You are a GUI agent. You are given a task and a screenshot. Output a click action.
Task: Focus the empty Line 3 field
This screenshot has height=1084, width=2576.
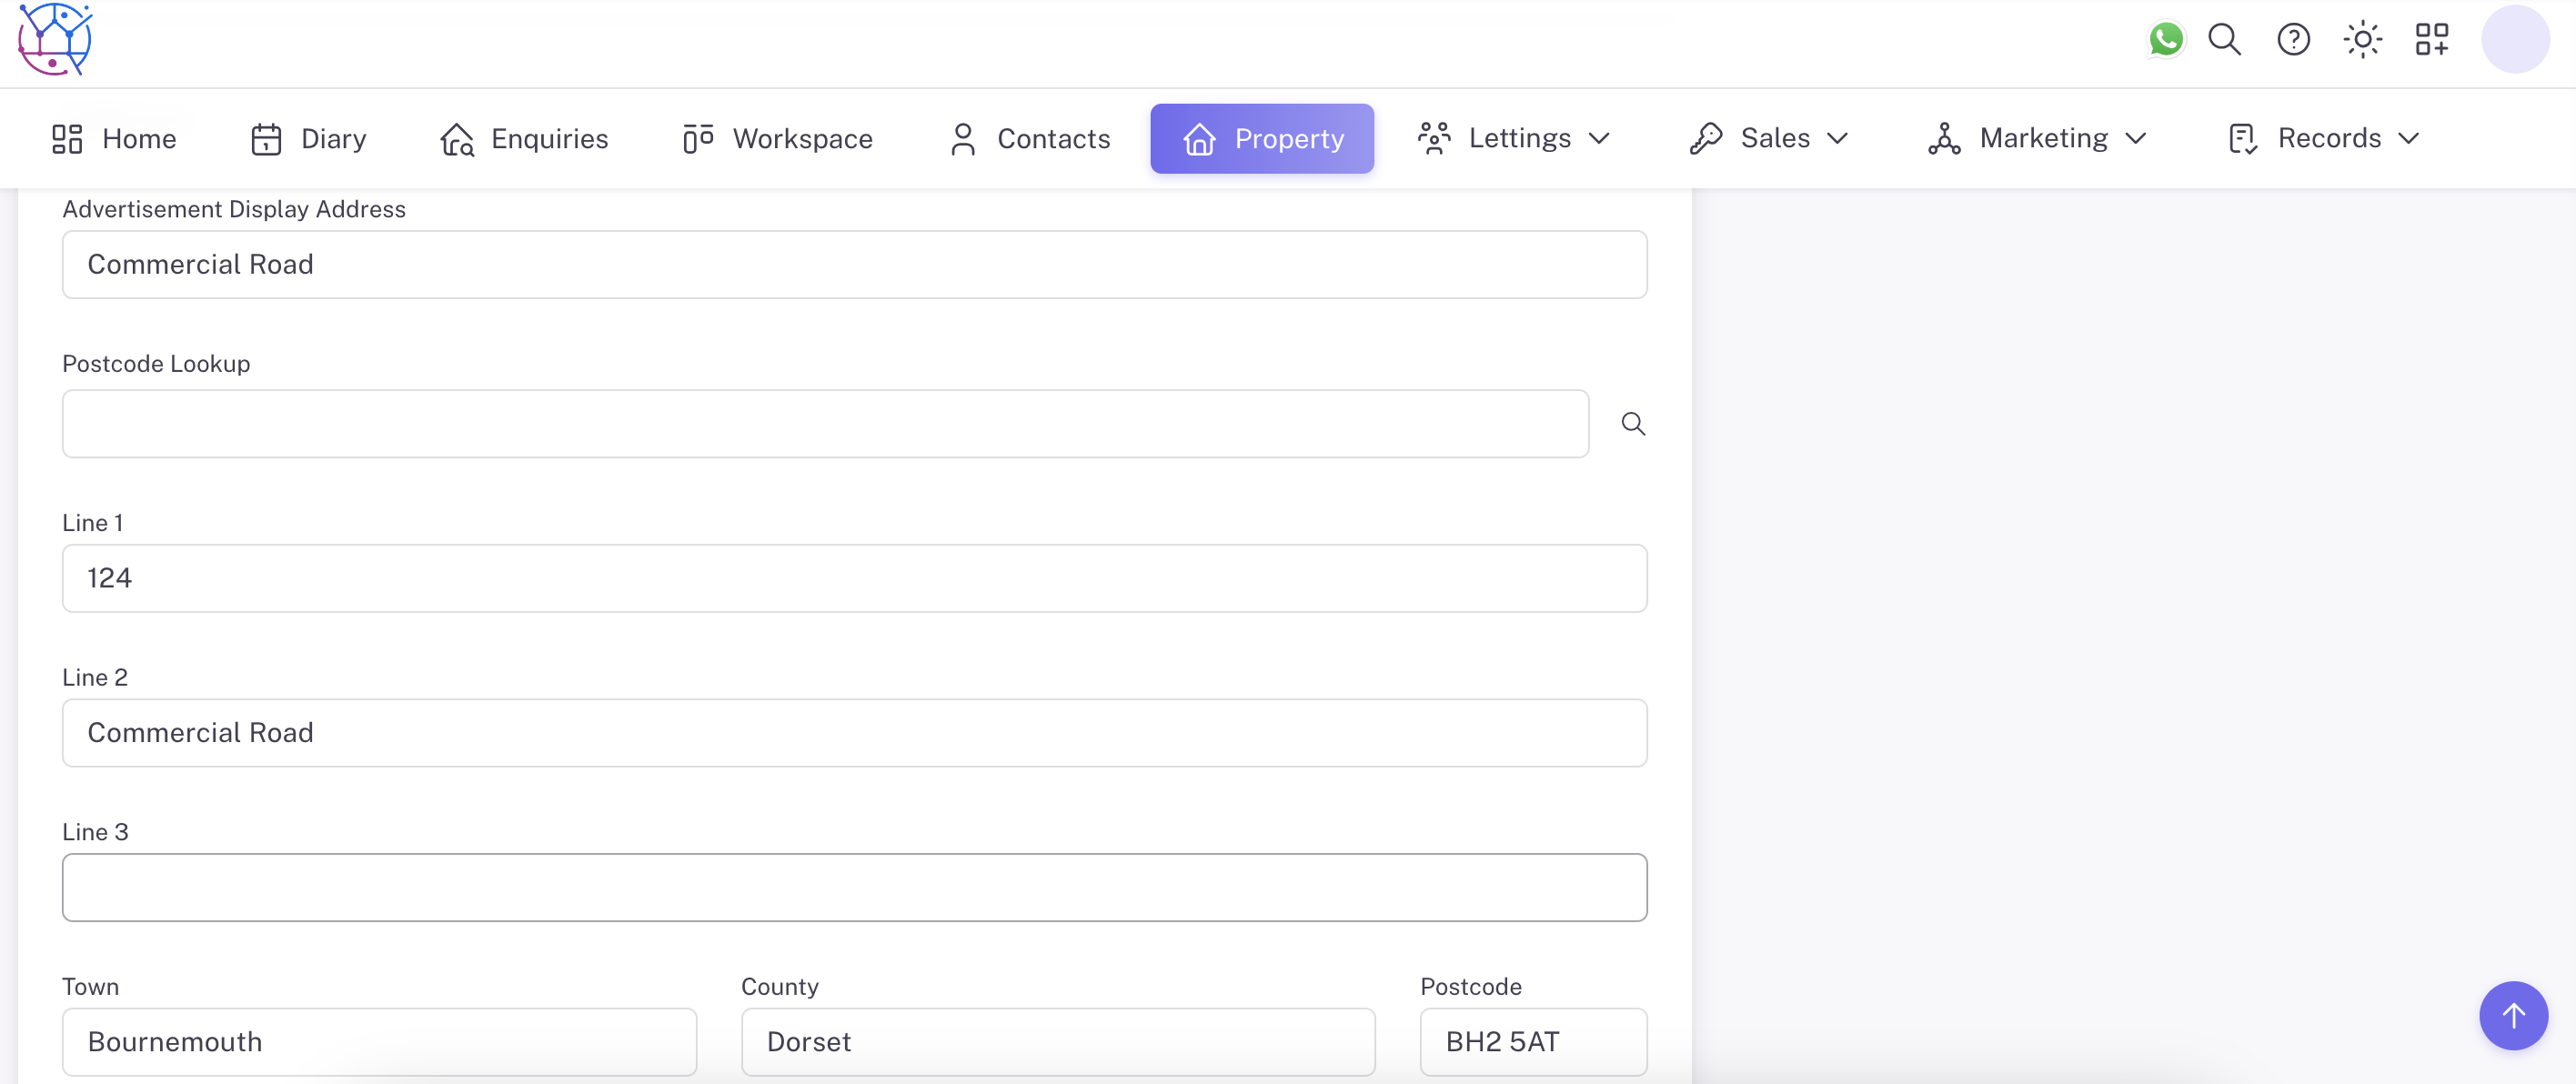(854, 887)
